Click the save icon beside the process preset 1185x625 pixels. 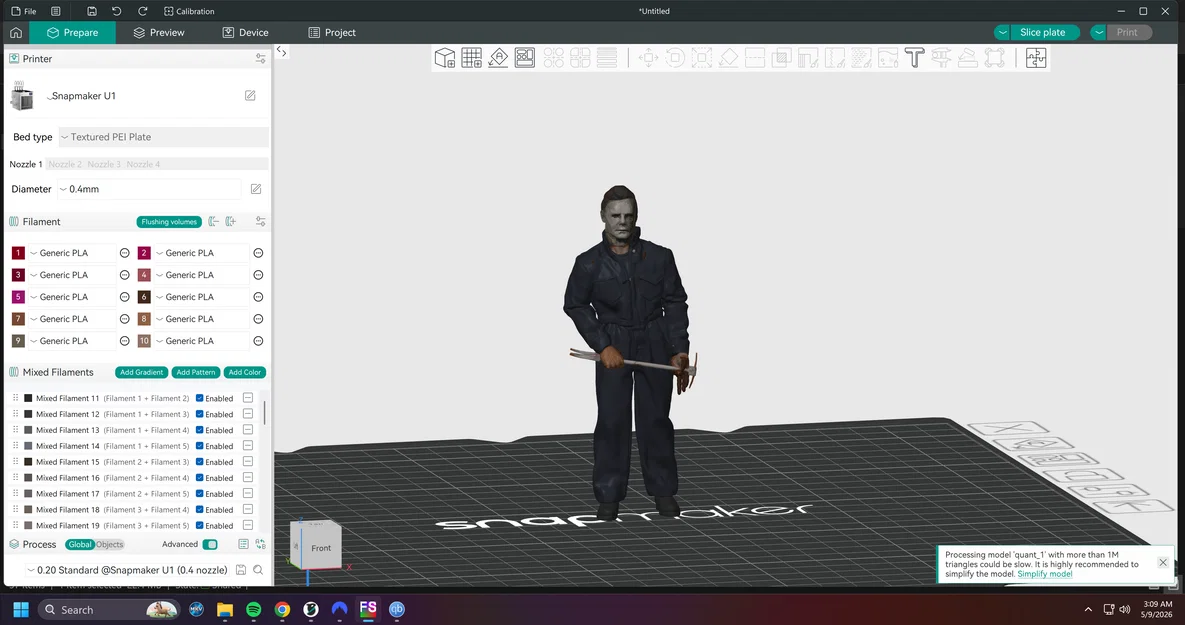tap(241, 570)
